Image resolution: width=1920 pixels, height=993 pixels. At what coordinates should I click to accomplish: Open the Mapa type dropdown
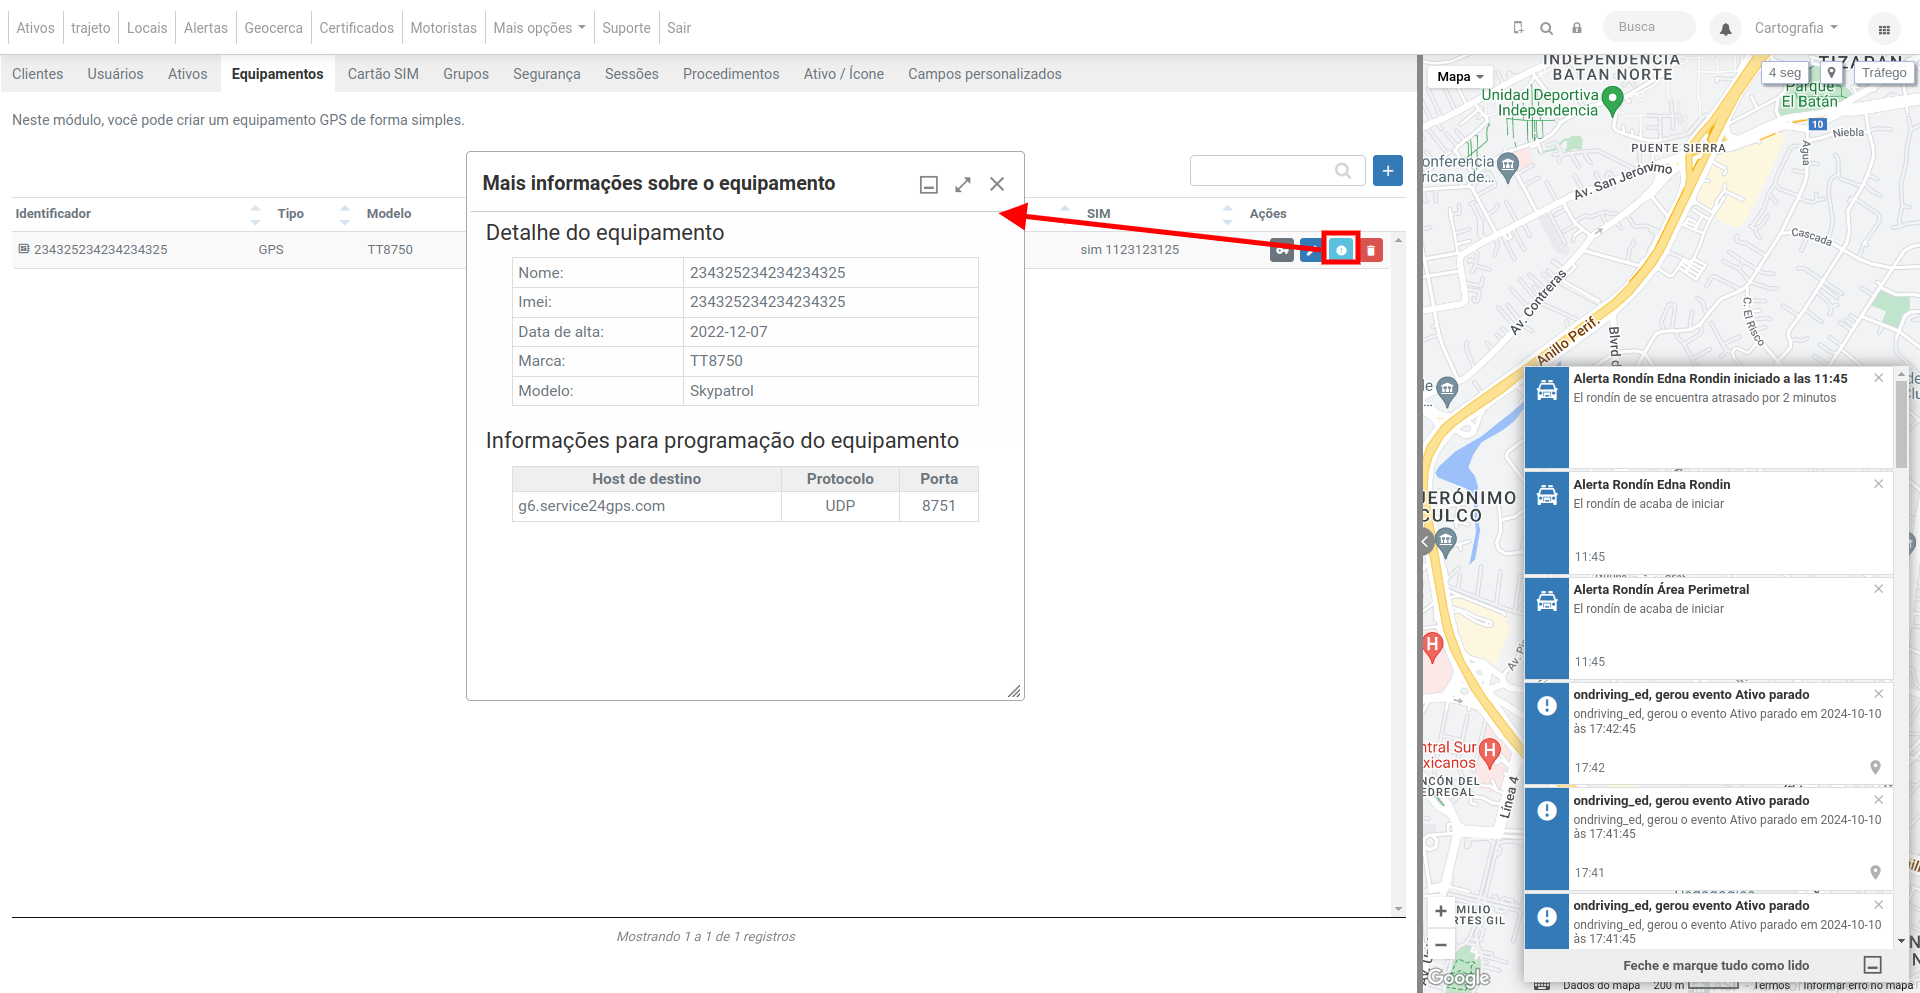point(1460,77)
